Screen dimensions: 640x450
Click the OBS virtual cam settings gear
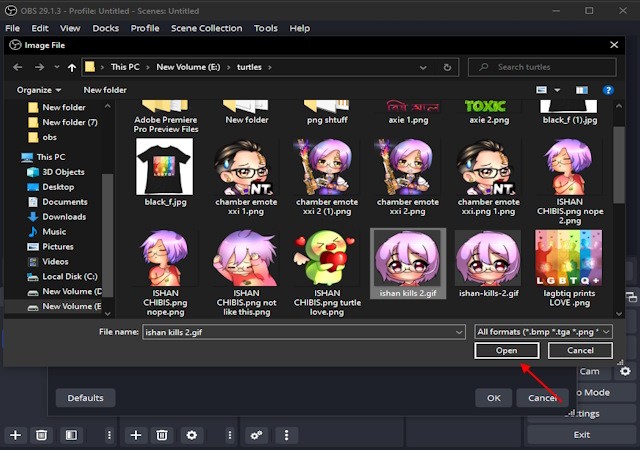[625, 371]
